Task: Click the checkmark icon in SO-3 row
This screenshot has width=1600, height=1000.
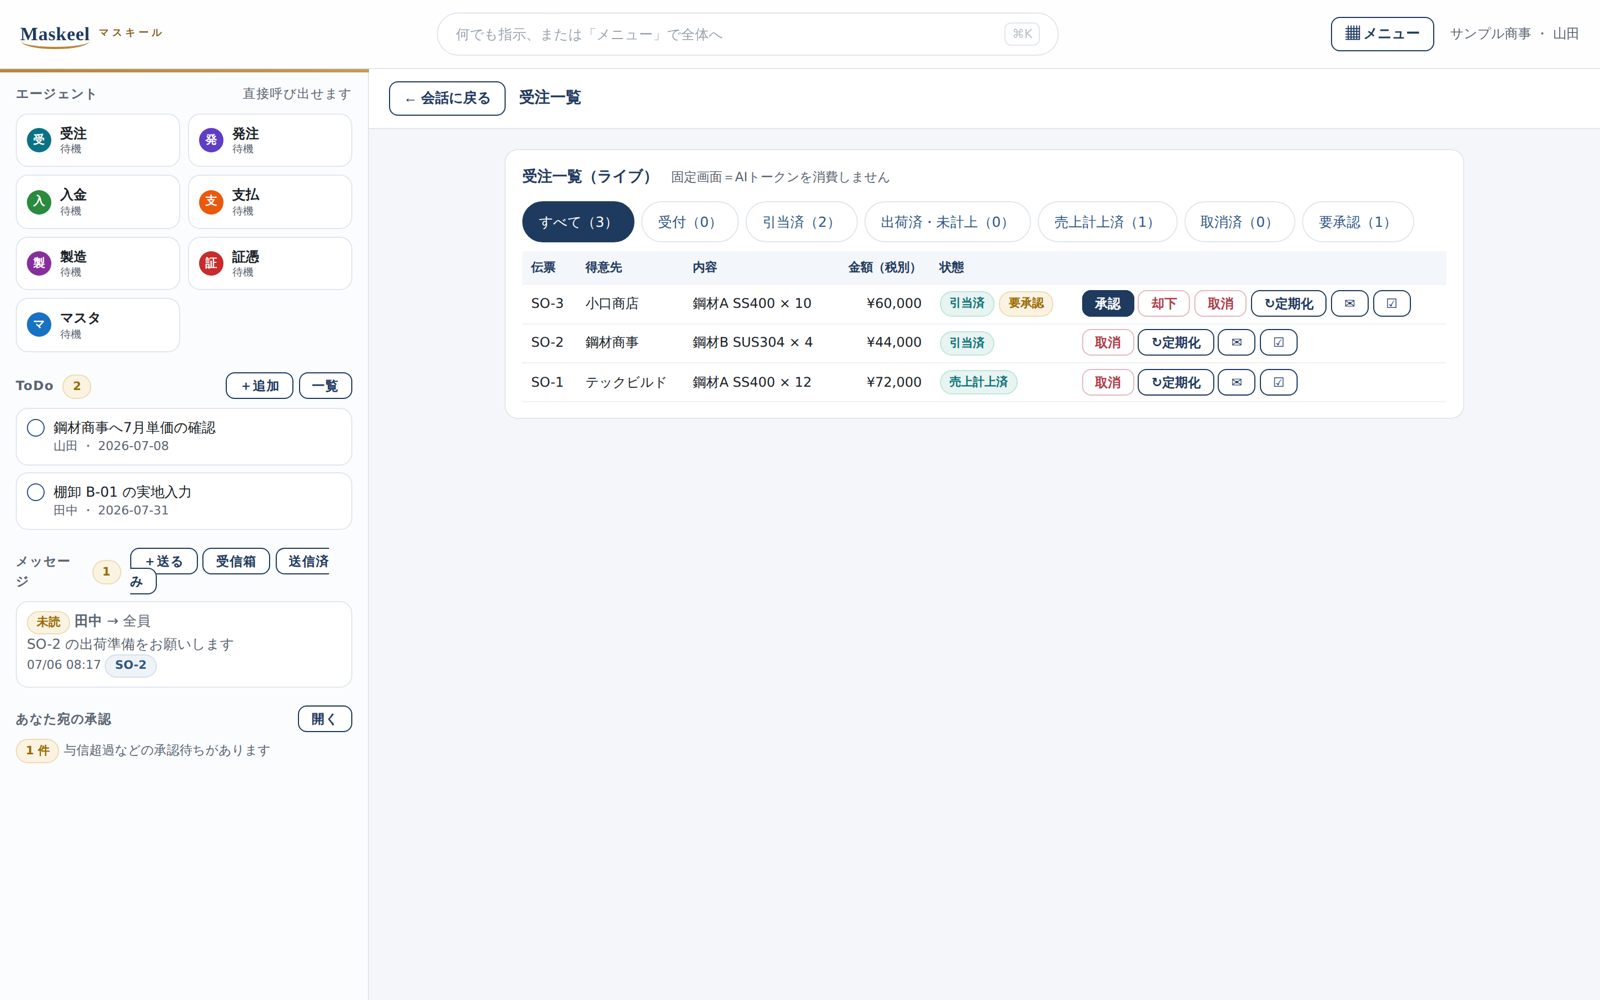Action: click(x=1391, y=303)
